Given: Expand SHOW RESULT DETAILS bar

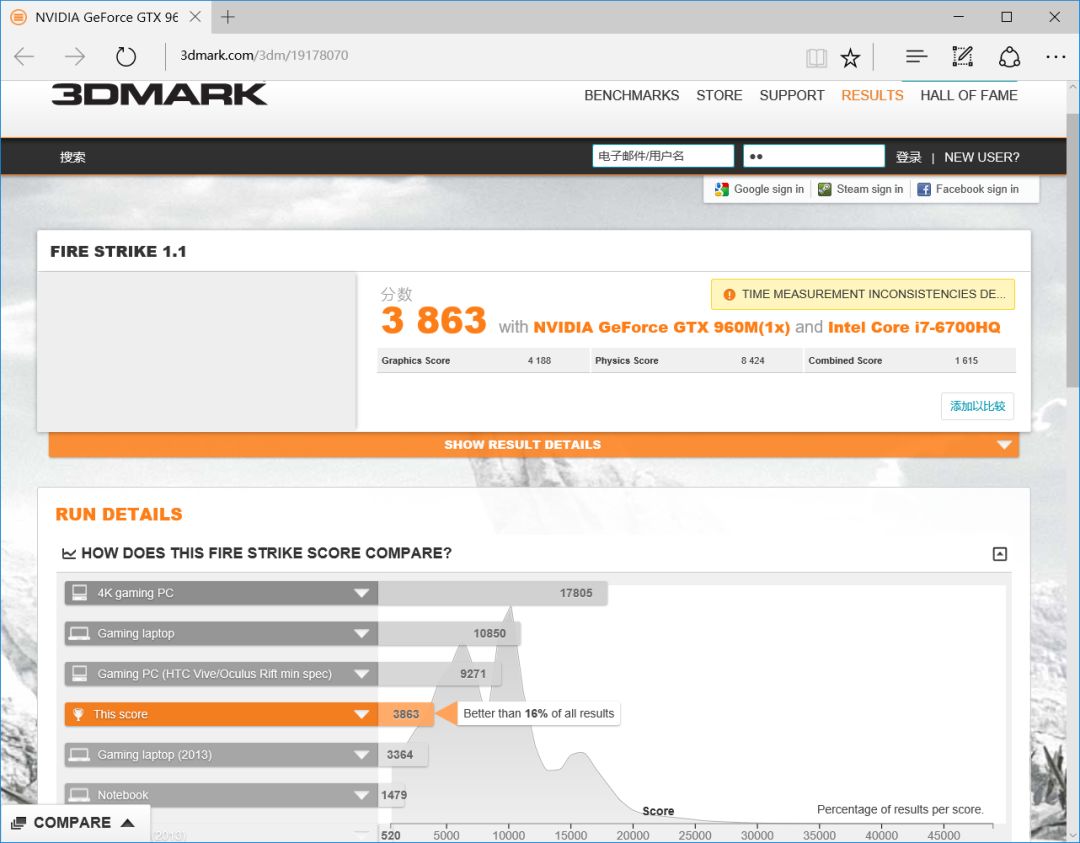Looking at the screenshot, I should click(534, 445).
